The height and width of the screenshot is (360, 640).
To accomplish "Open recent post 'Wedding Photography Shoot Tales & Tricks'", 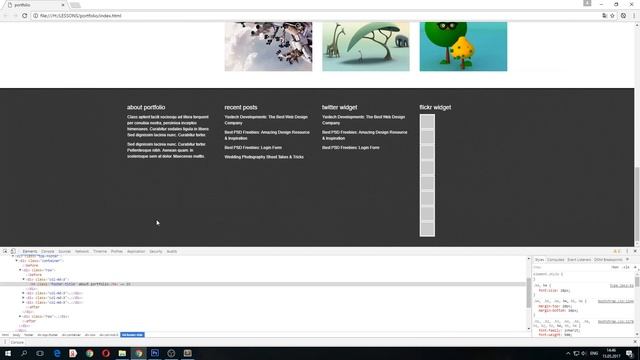I will (264, 157).
